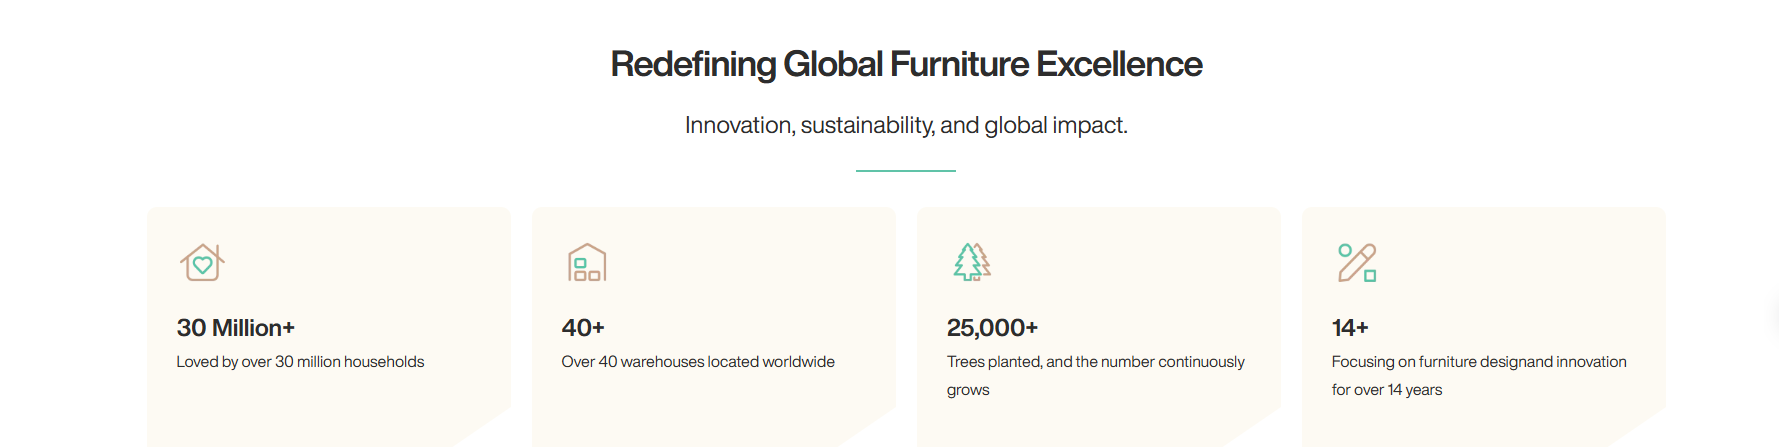Click "Over 40 warehouses located worldwide" text
This screenshot has height=447, width=1779.
698,362
